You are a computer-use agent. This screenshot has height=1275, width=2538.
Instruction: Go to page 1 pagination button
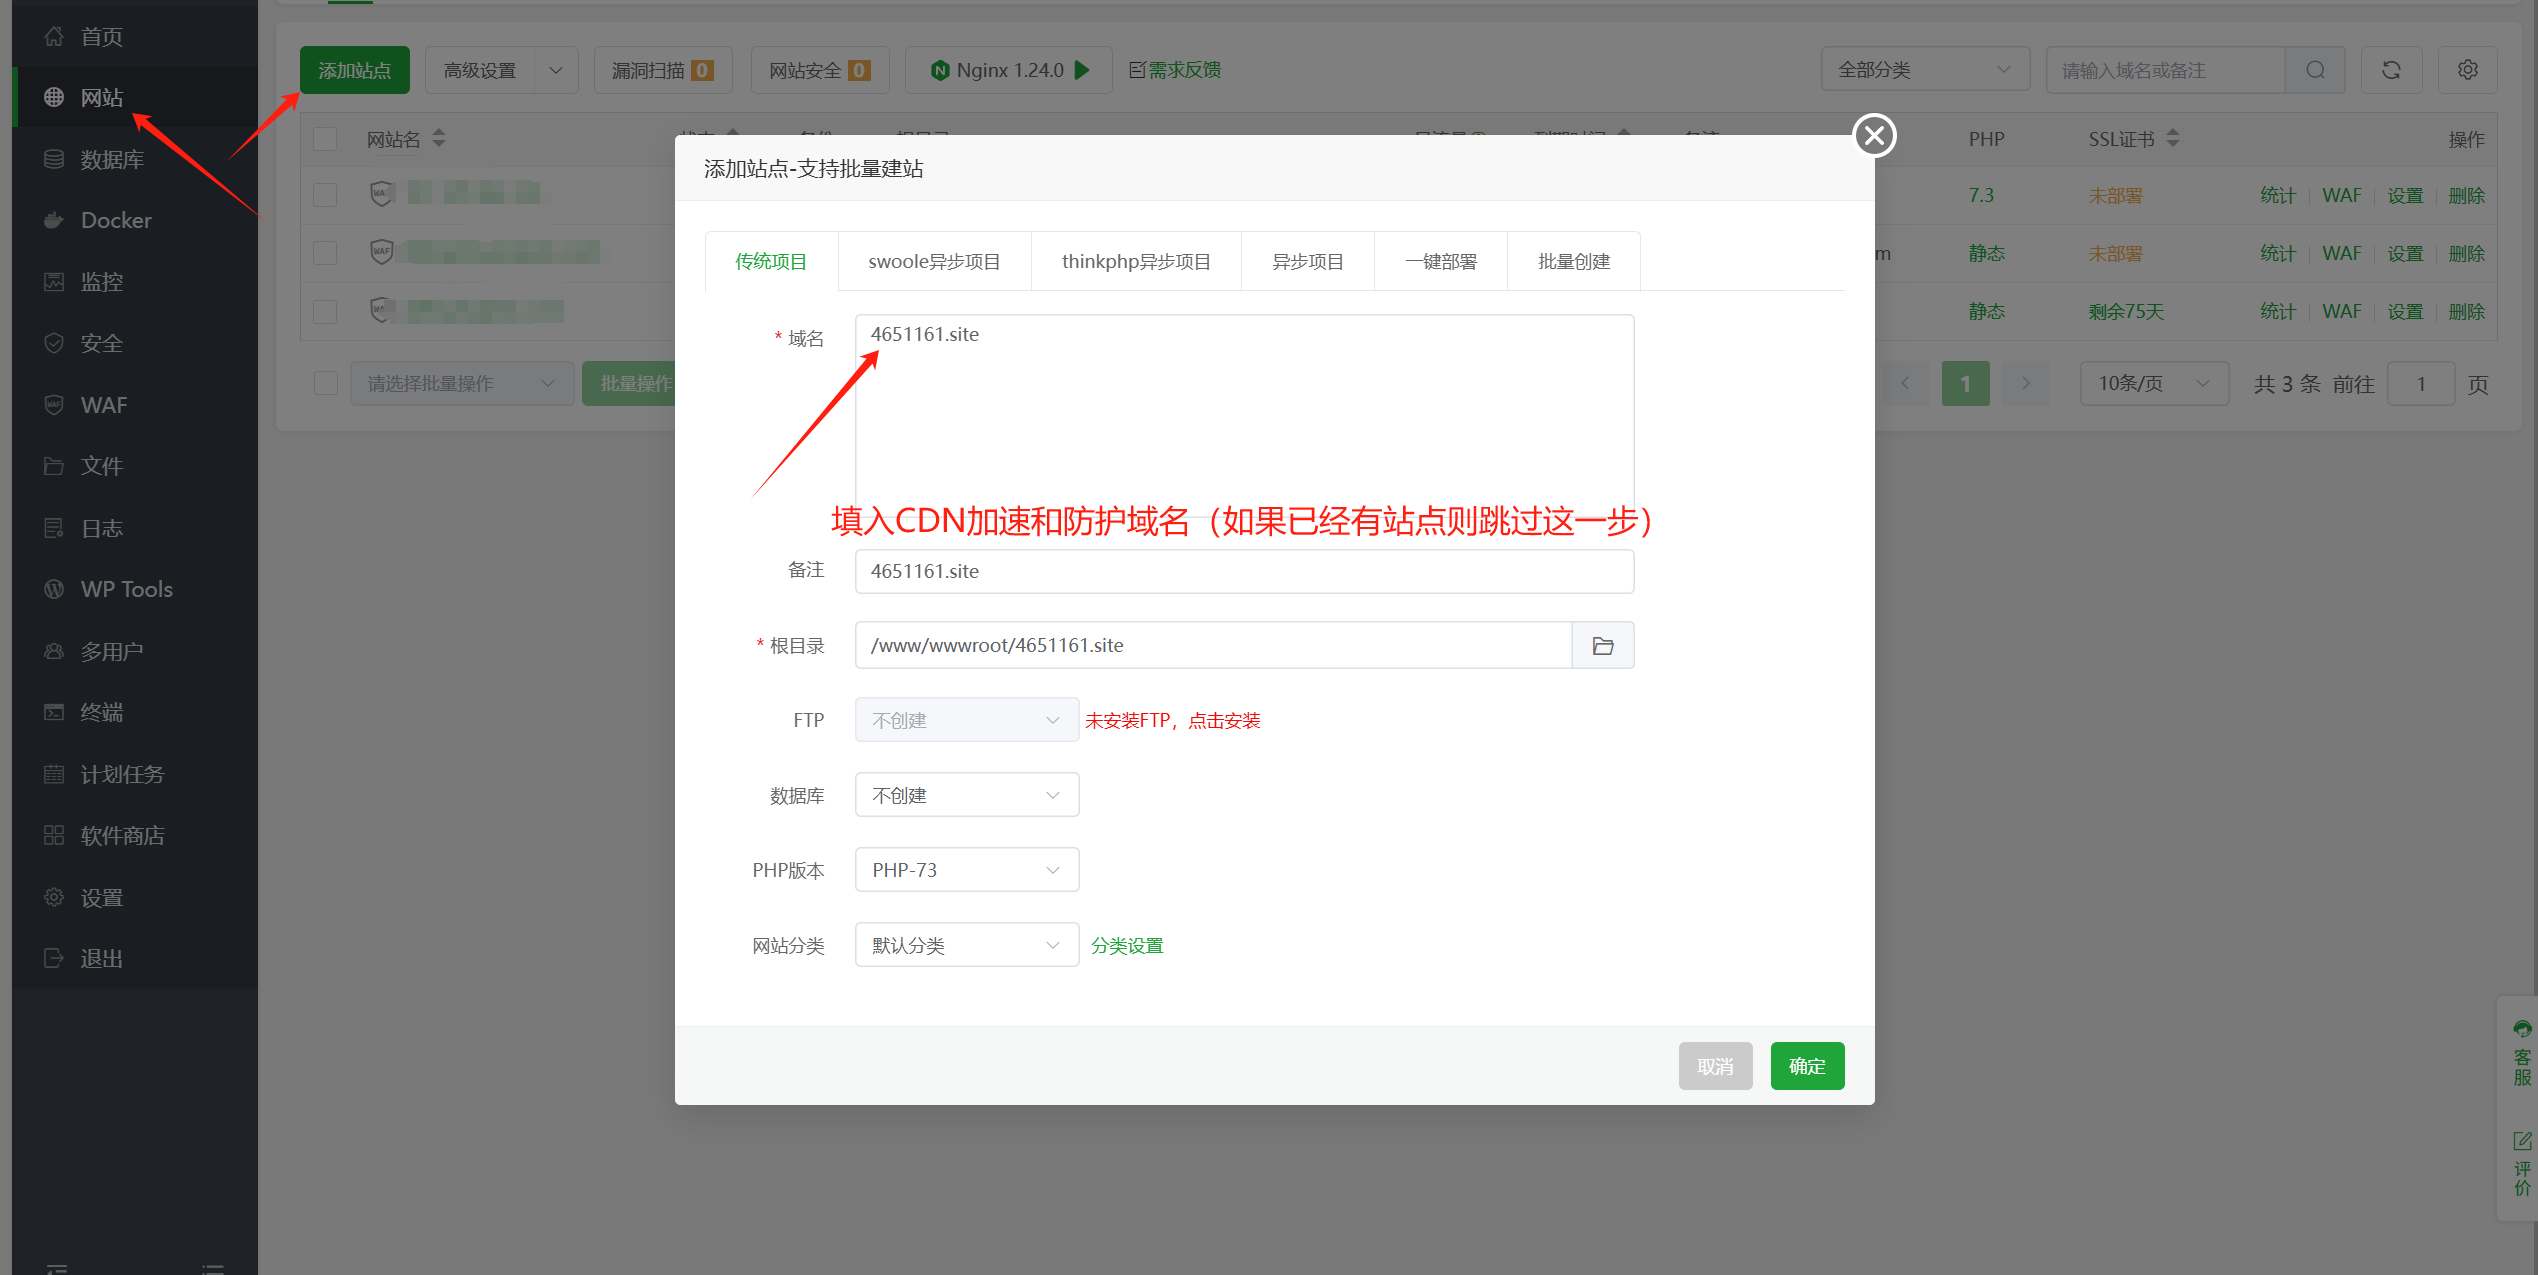click(x=1965, y=383)
